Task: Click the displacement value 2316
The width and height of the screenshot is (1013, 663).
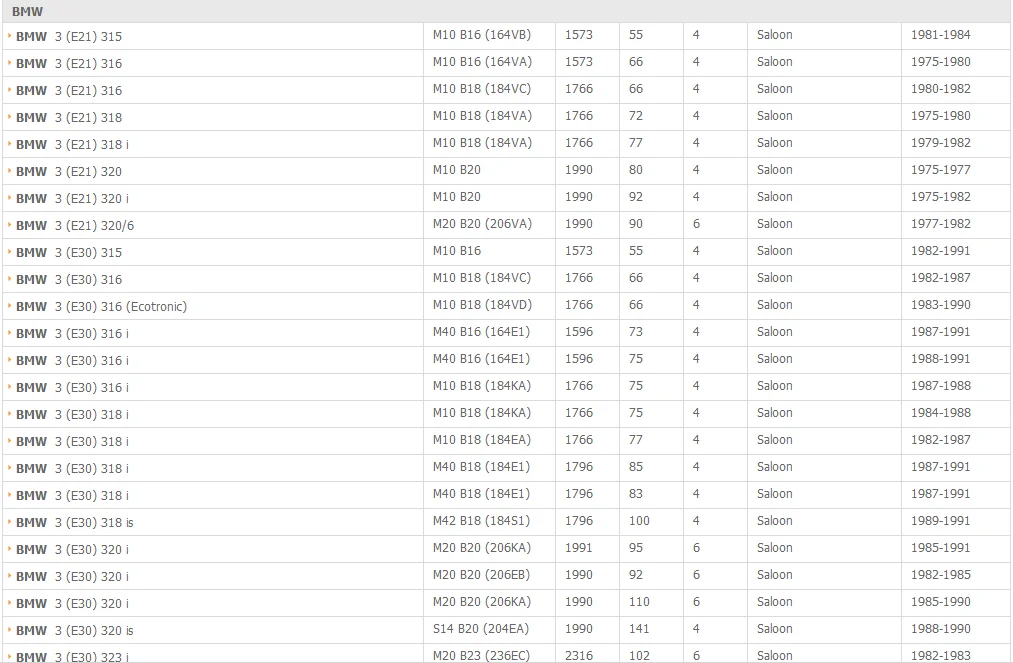Action: tap(578, 656)
